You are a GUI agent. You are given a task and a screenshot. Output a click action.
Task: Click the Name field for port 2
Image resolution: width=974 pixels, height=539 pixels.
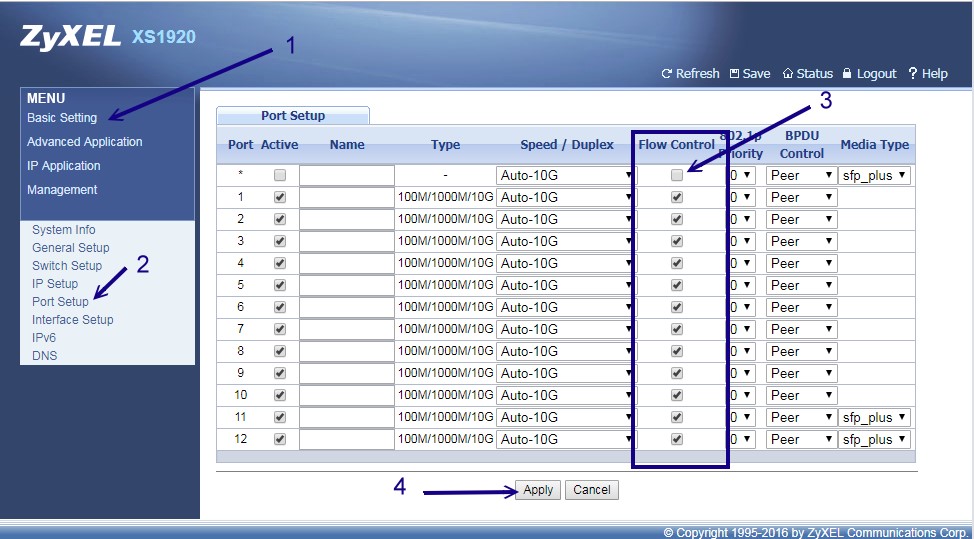(x=347, y=219)
